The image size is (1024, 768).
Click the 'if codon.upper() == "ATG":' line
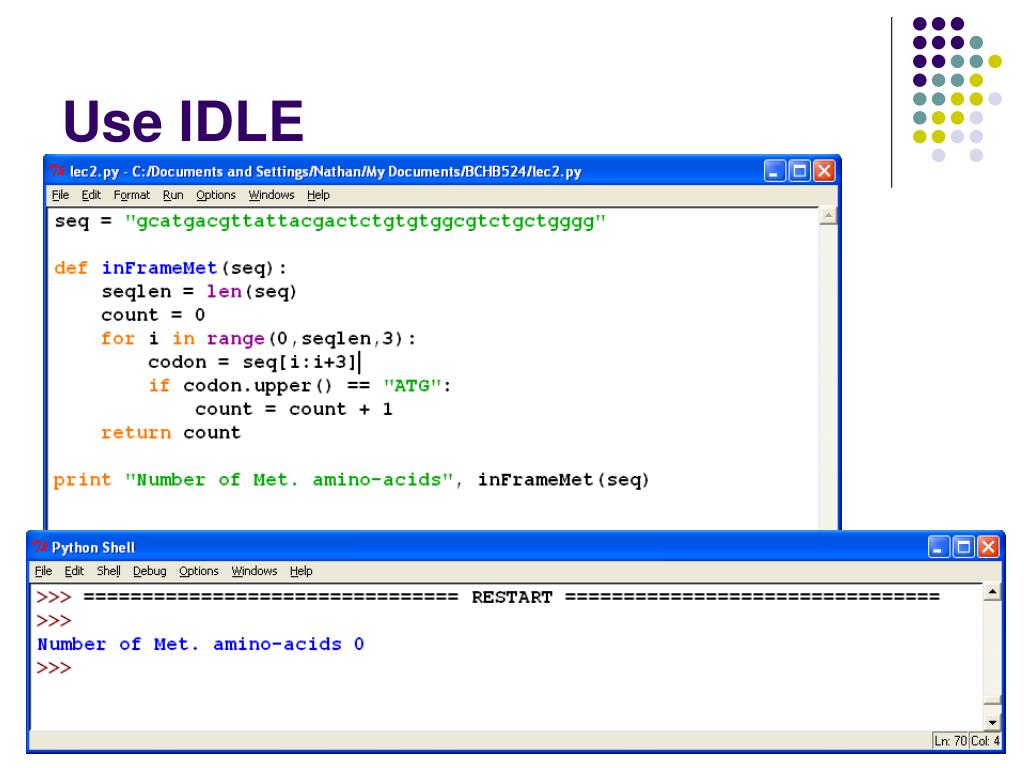tap(300, 386)
